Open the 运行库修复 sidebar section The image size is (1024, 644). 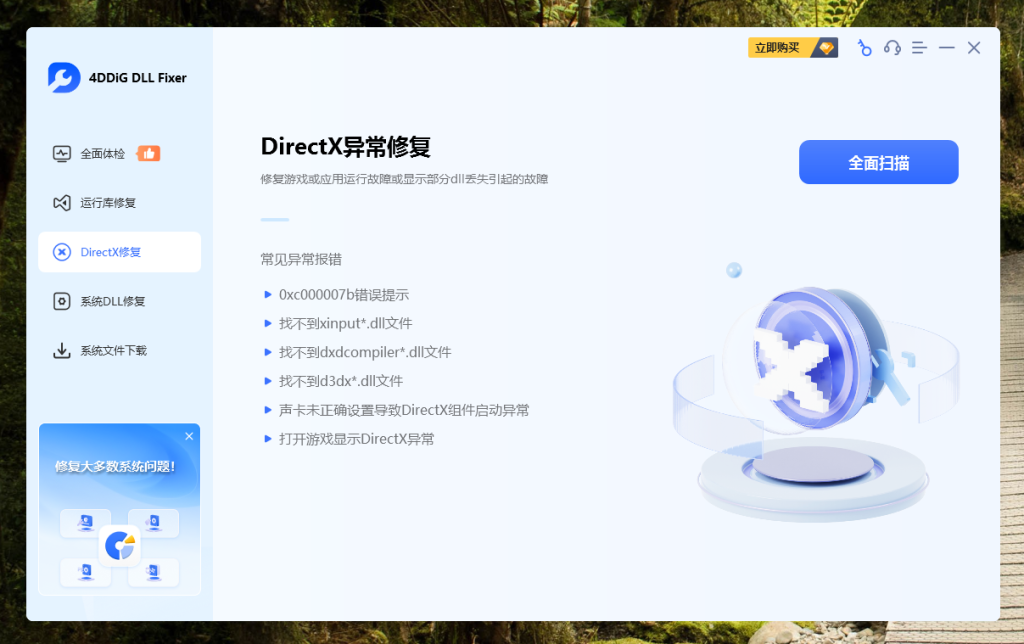tap(120, 202)
